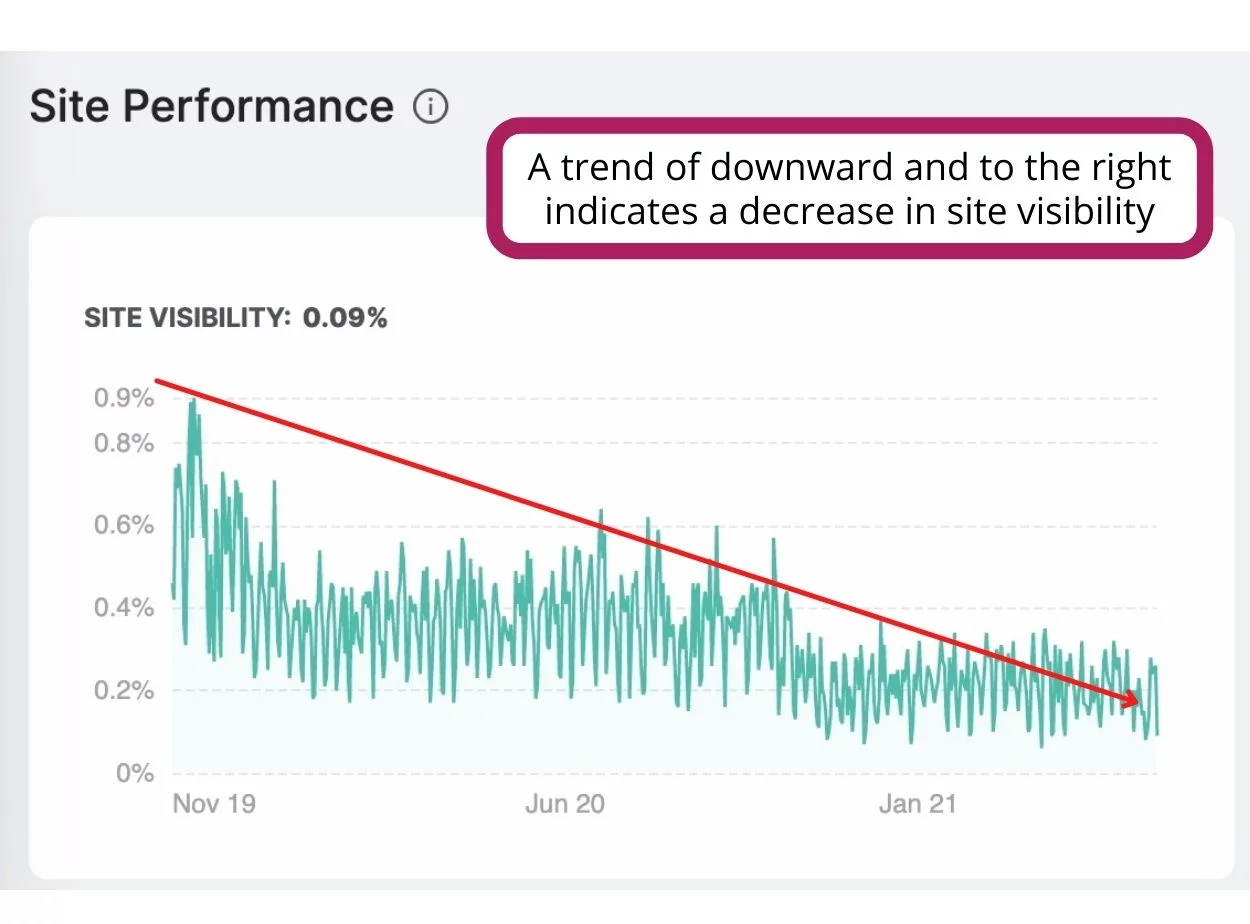Click the Jun 20 x-axis date label
1250x924 pixels.
(x=565, y=804)
